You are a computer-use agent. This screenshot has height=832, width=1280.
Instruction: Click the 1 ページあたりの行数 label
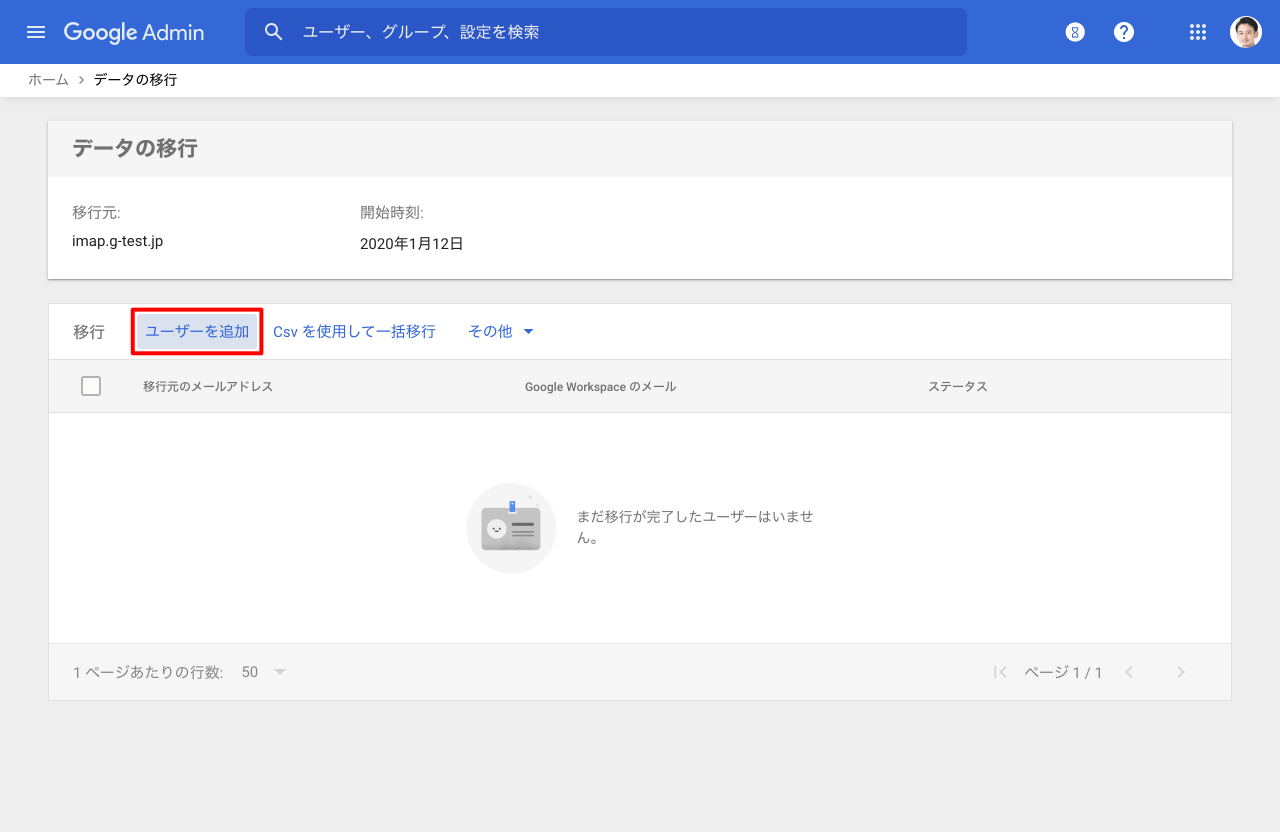point(148,672)
